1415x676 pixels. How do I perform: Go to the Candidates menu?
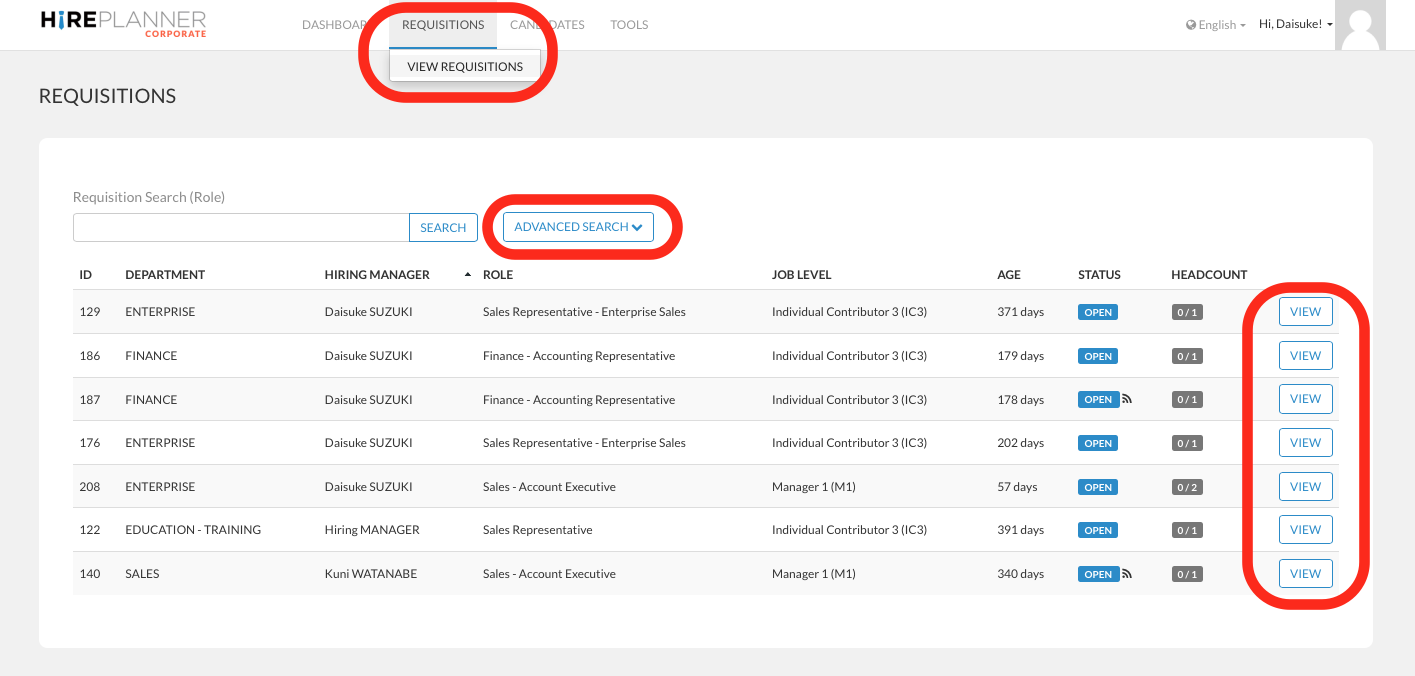(x=547, y=25)
